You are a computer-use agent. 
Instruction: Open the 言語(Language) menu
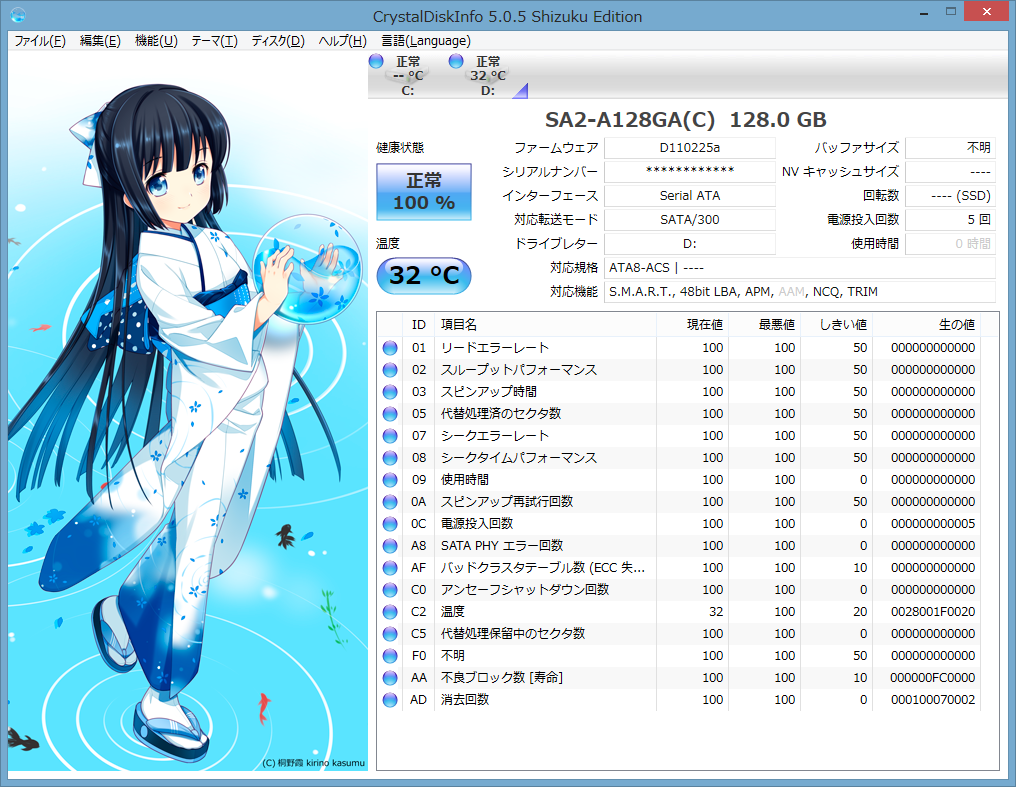tap(426, 41)
